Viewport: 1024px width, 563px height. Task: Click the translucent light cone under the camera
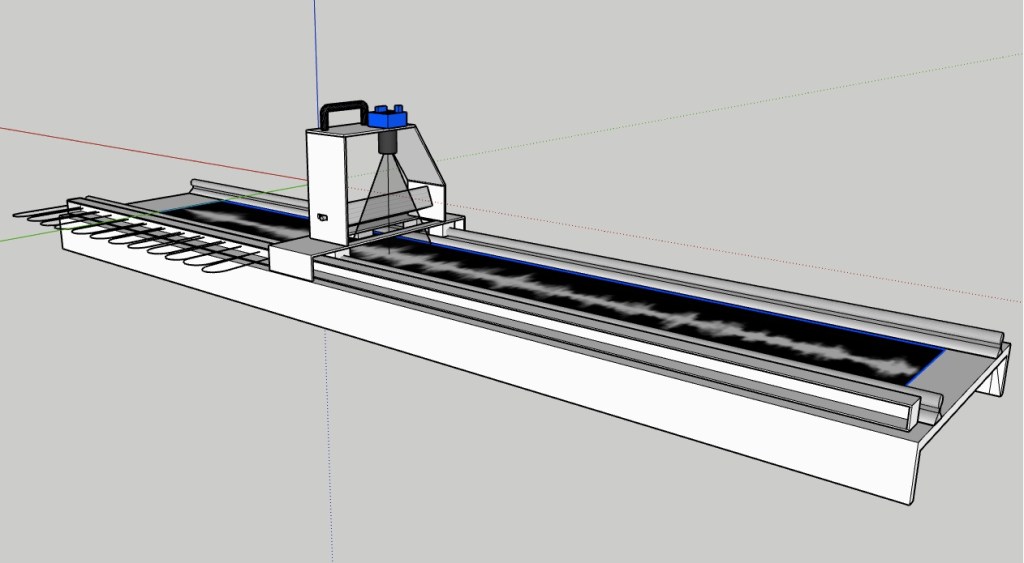(392, 195)
